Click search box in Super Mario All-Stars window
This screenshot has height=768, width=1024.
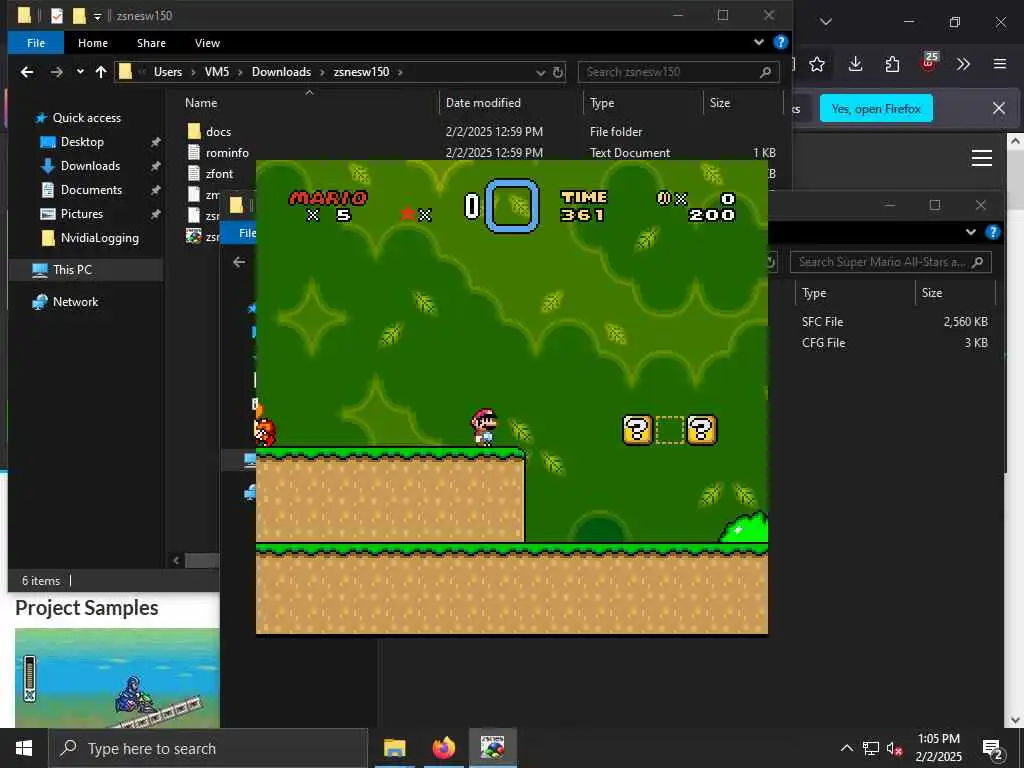pos(891,262)
